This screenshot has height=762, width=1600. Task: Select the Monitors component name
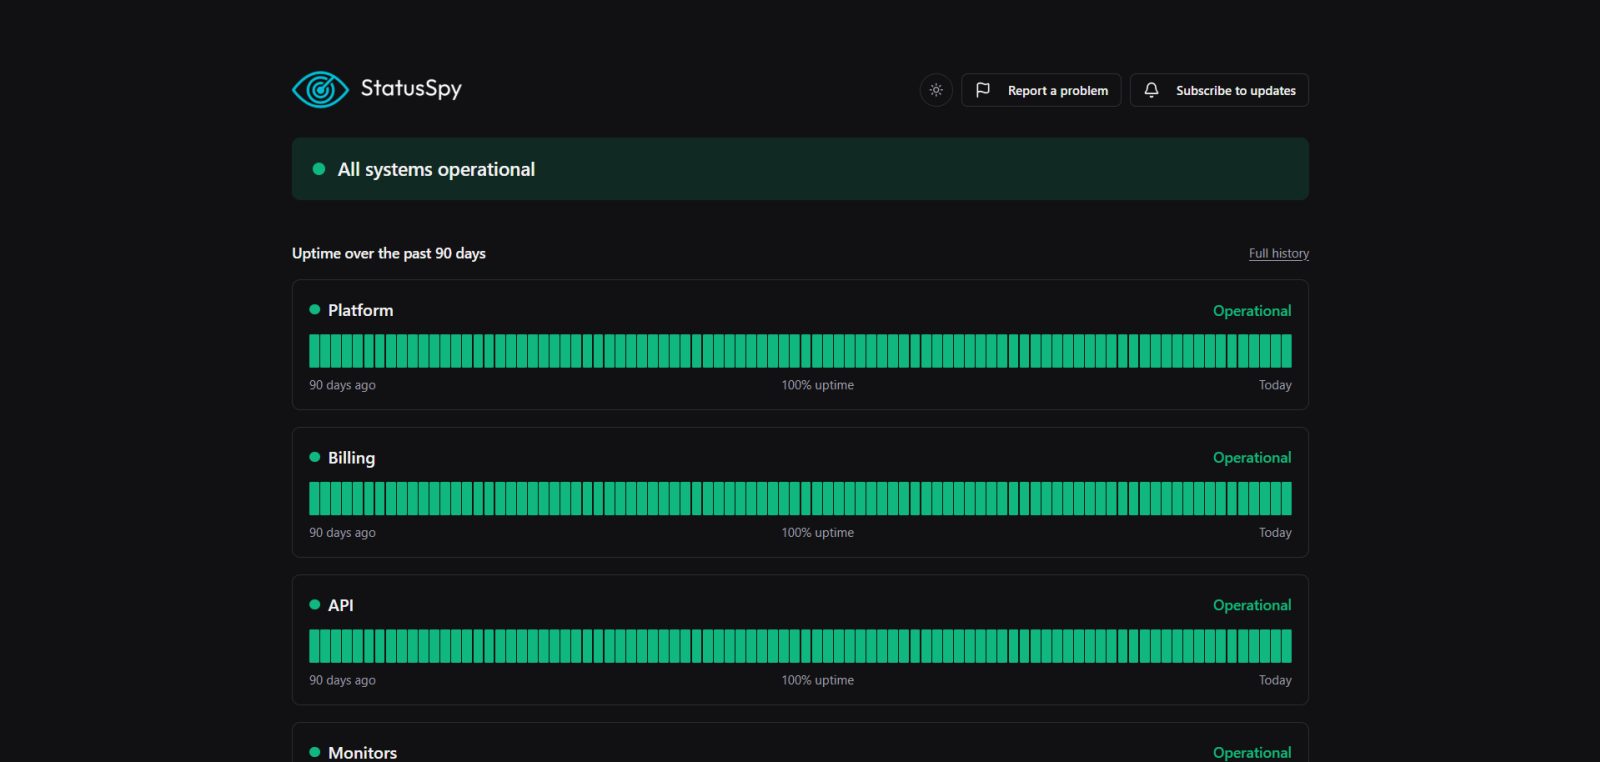[363, 753]
